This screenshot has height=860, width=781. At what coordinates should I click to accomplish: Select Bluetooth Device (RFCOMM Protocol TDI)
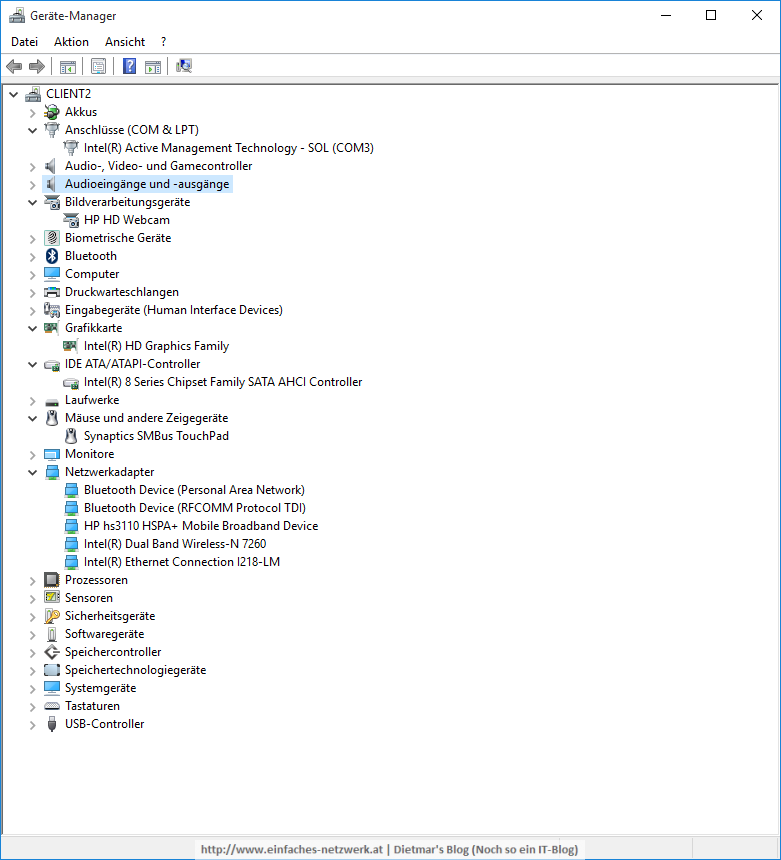(x=195, y=508)
